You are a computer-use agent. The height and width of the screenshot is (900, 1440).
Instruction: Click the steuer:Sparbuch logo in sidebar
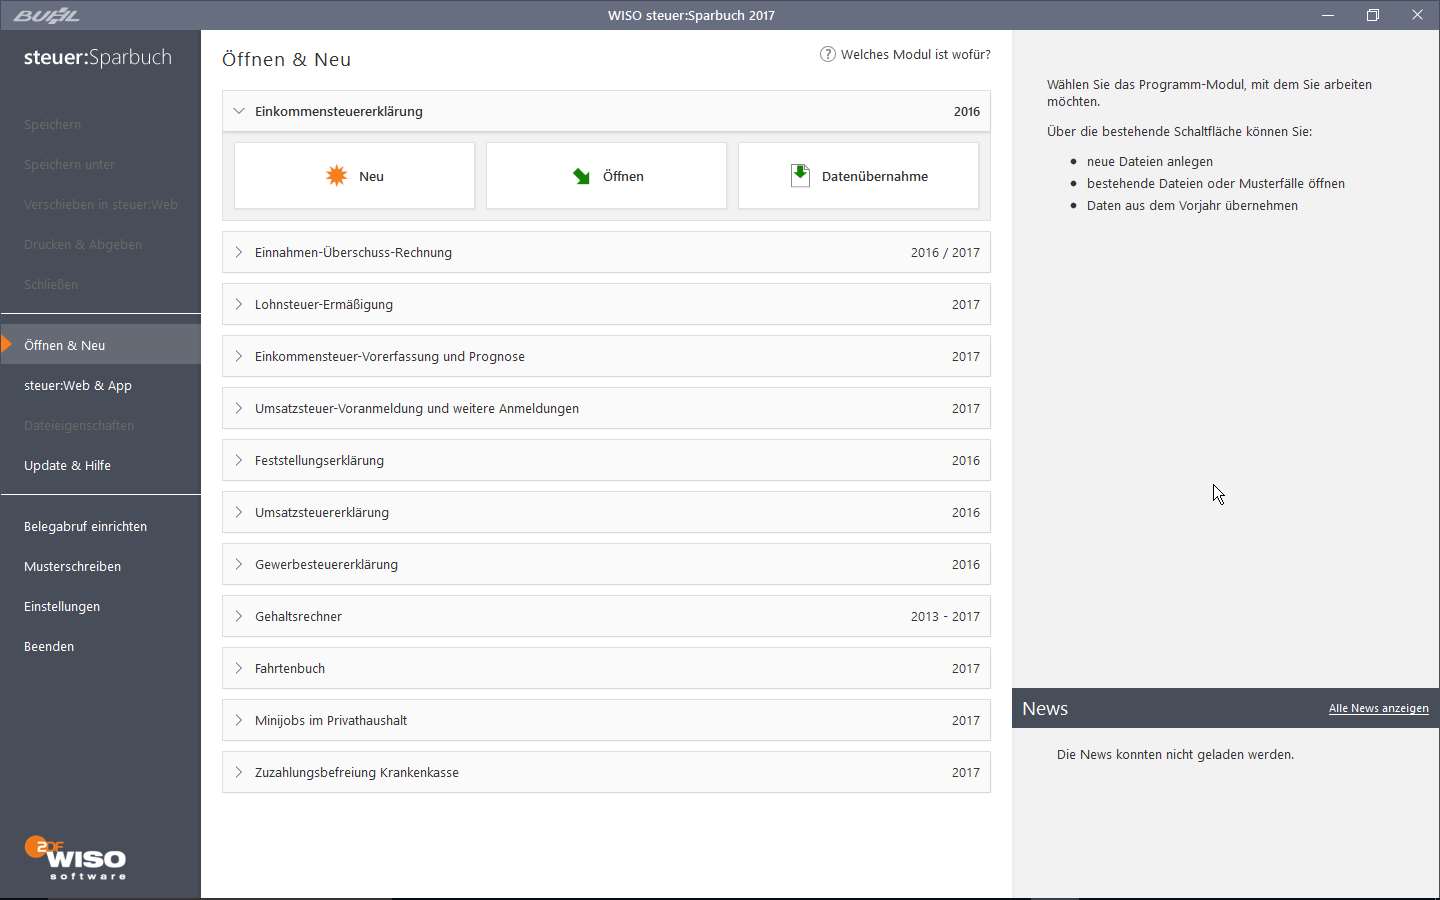(98, 58)
